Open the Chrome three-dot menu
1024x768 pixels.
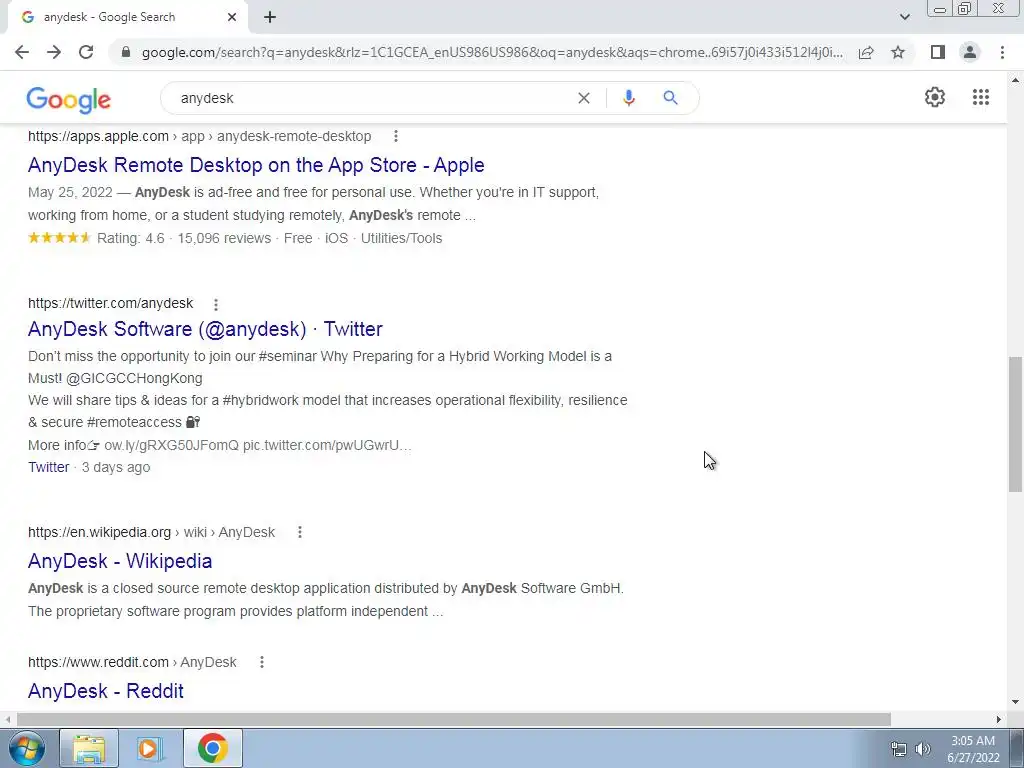point(1002,52)
